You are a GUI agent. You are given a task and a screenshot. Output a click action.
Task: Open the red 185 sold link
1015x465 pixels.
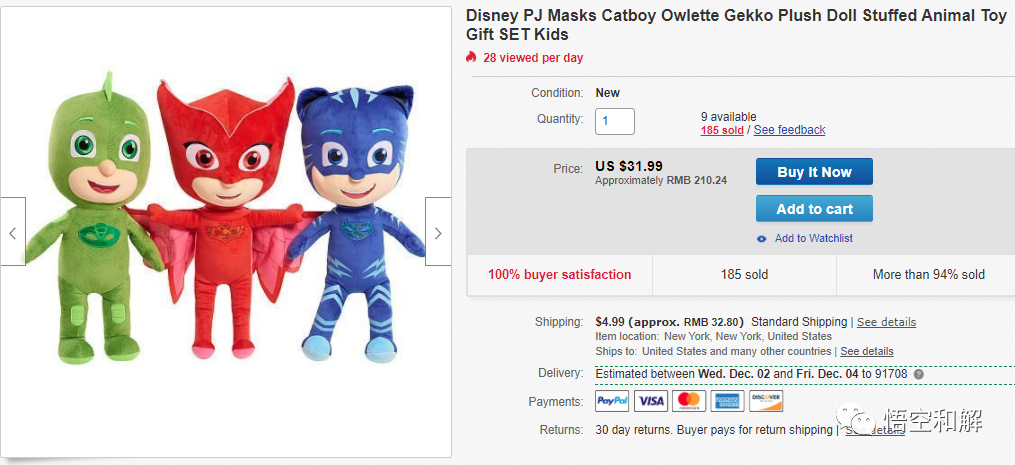[722, 130]
